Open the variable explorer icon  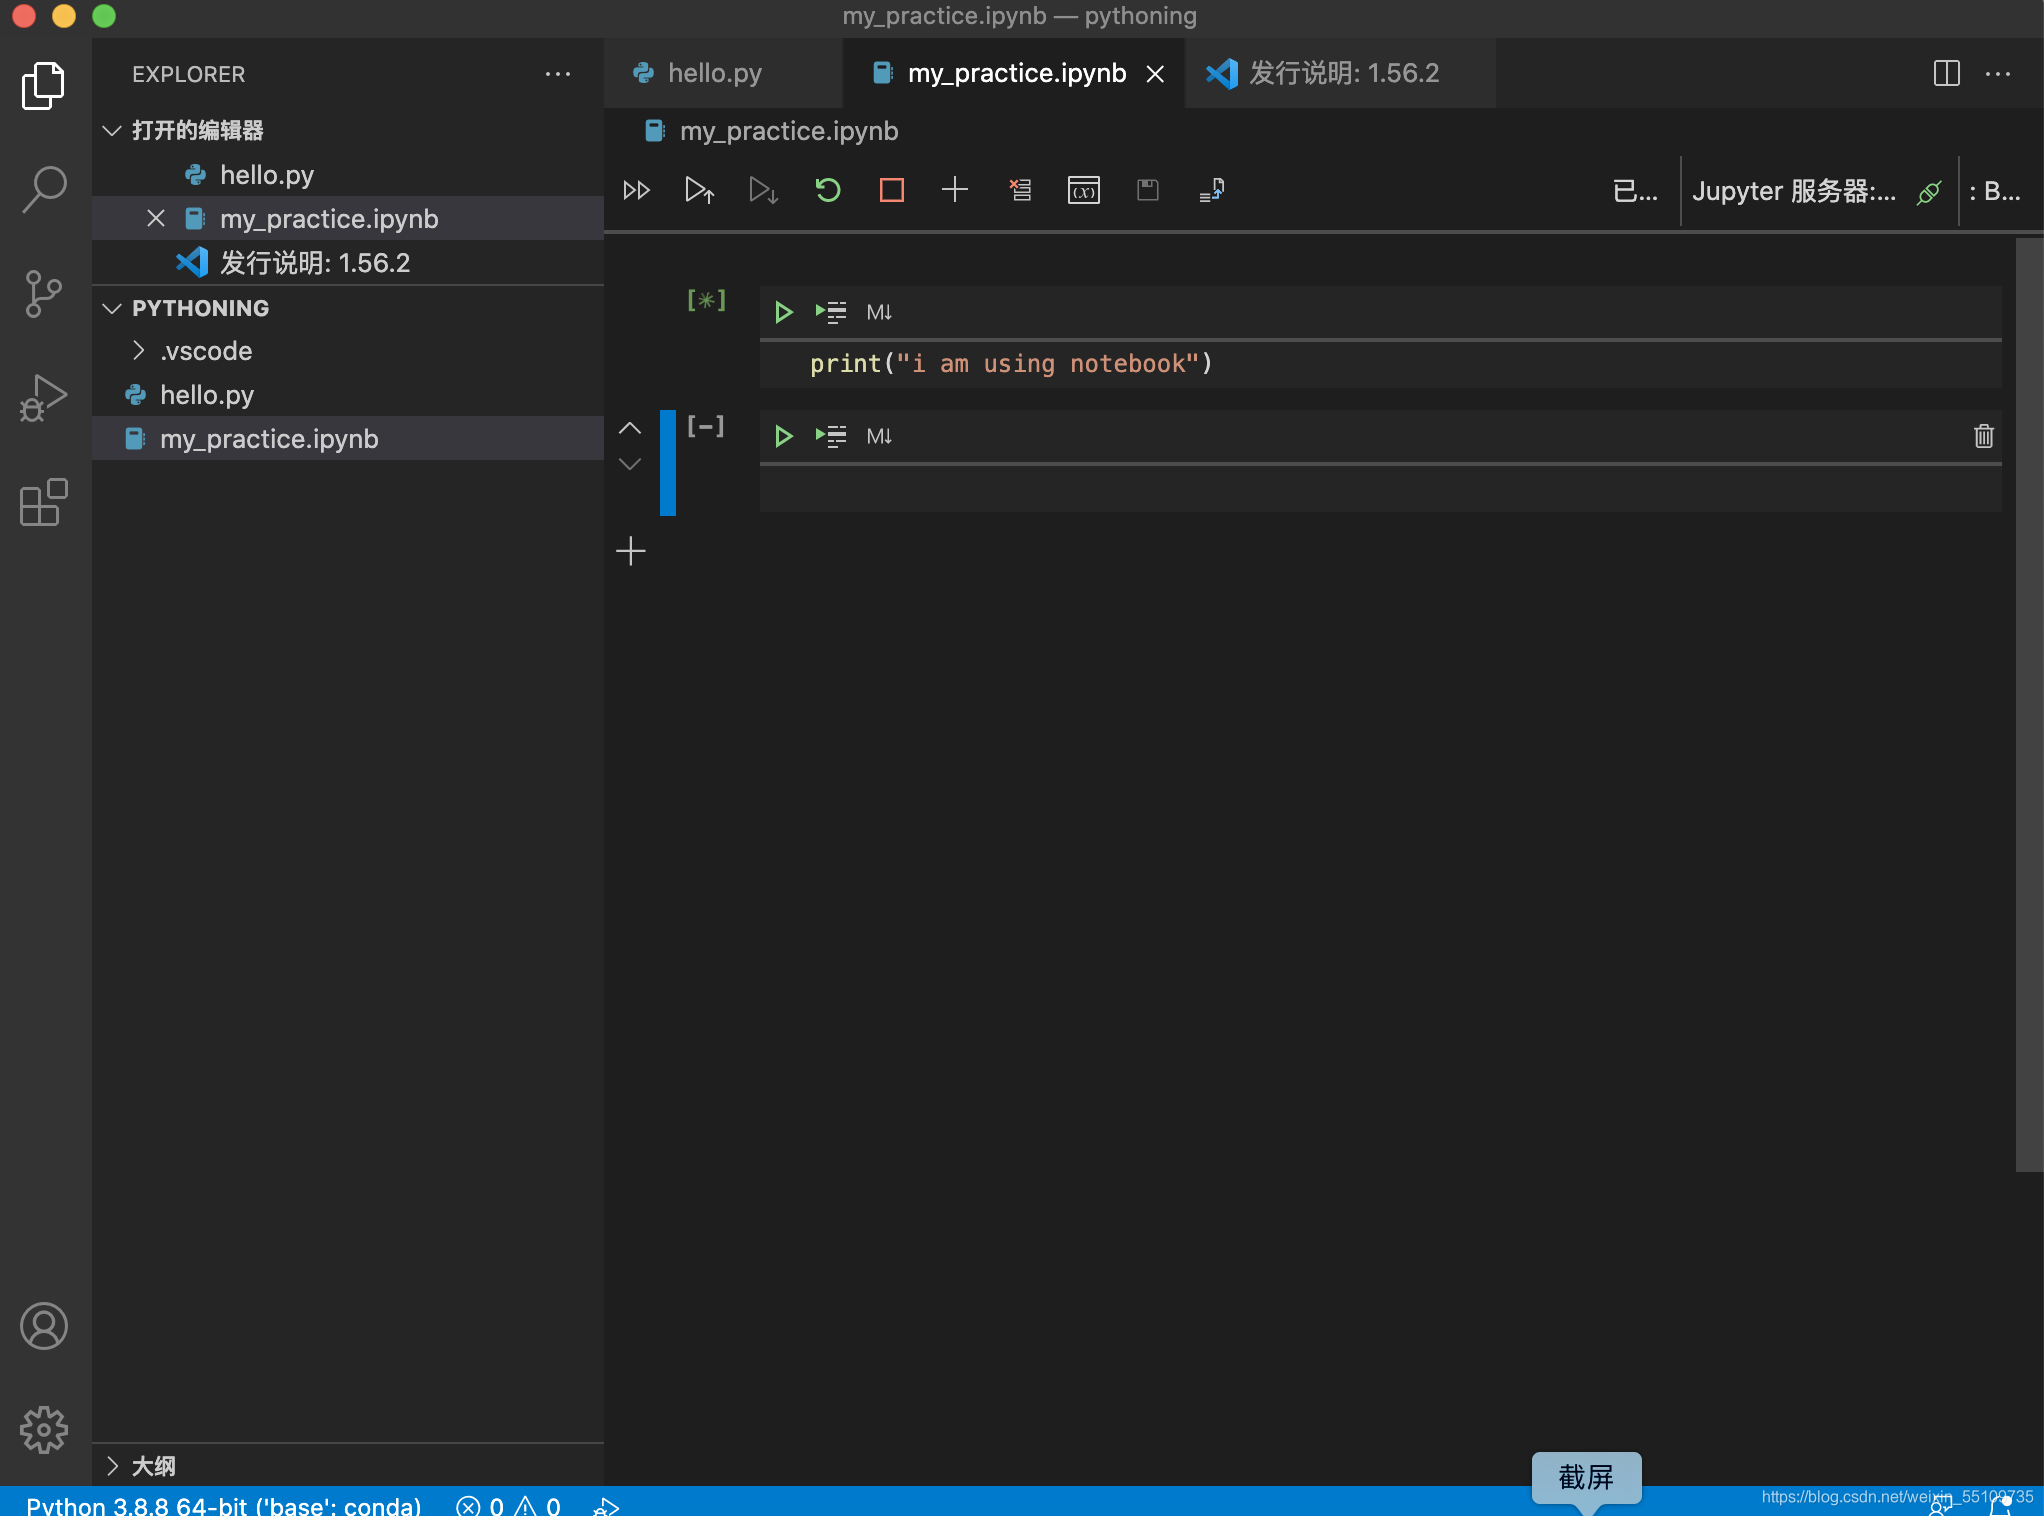(x=1084, y=190)
